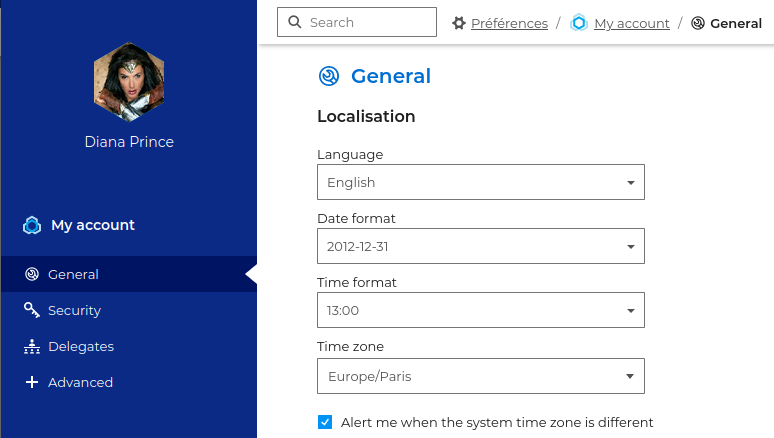Open the Delegates section

(80, 347)
